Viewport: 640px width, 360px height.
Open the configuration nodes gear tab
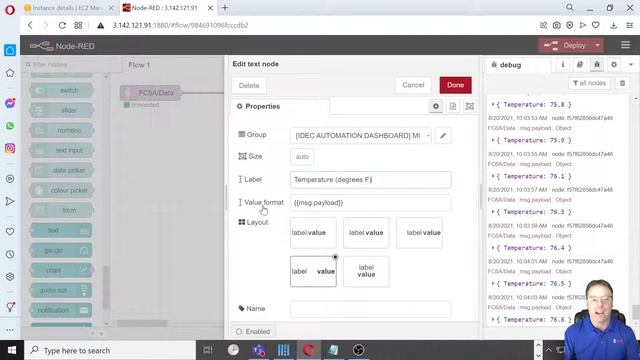pos(613,64)
